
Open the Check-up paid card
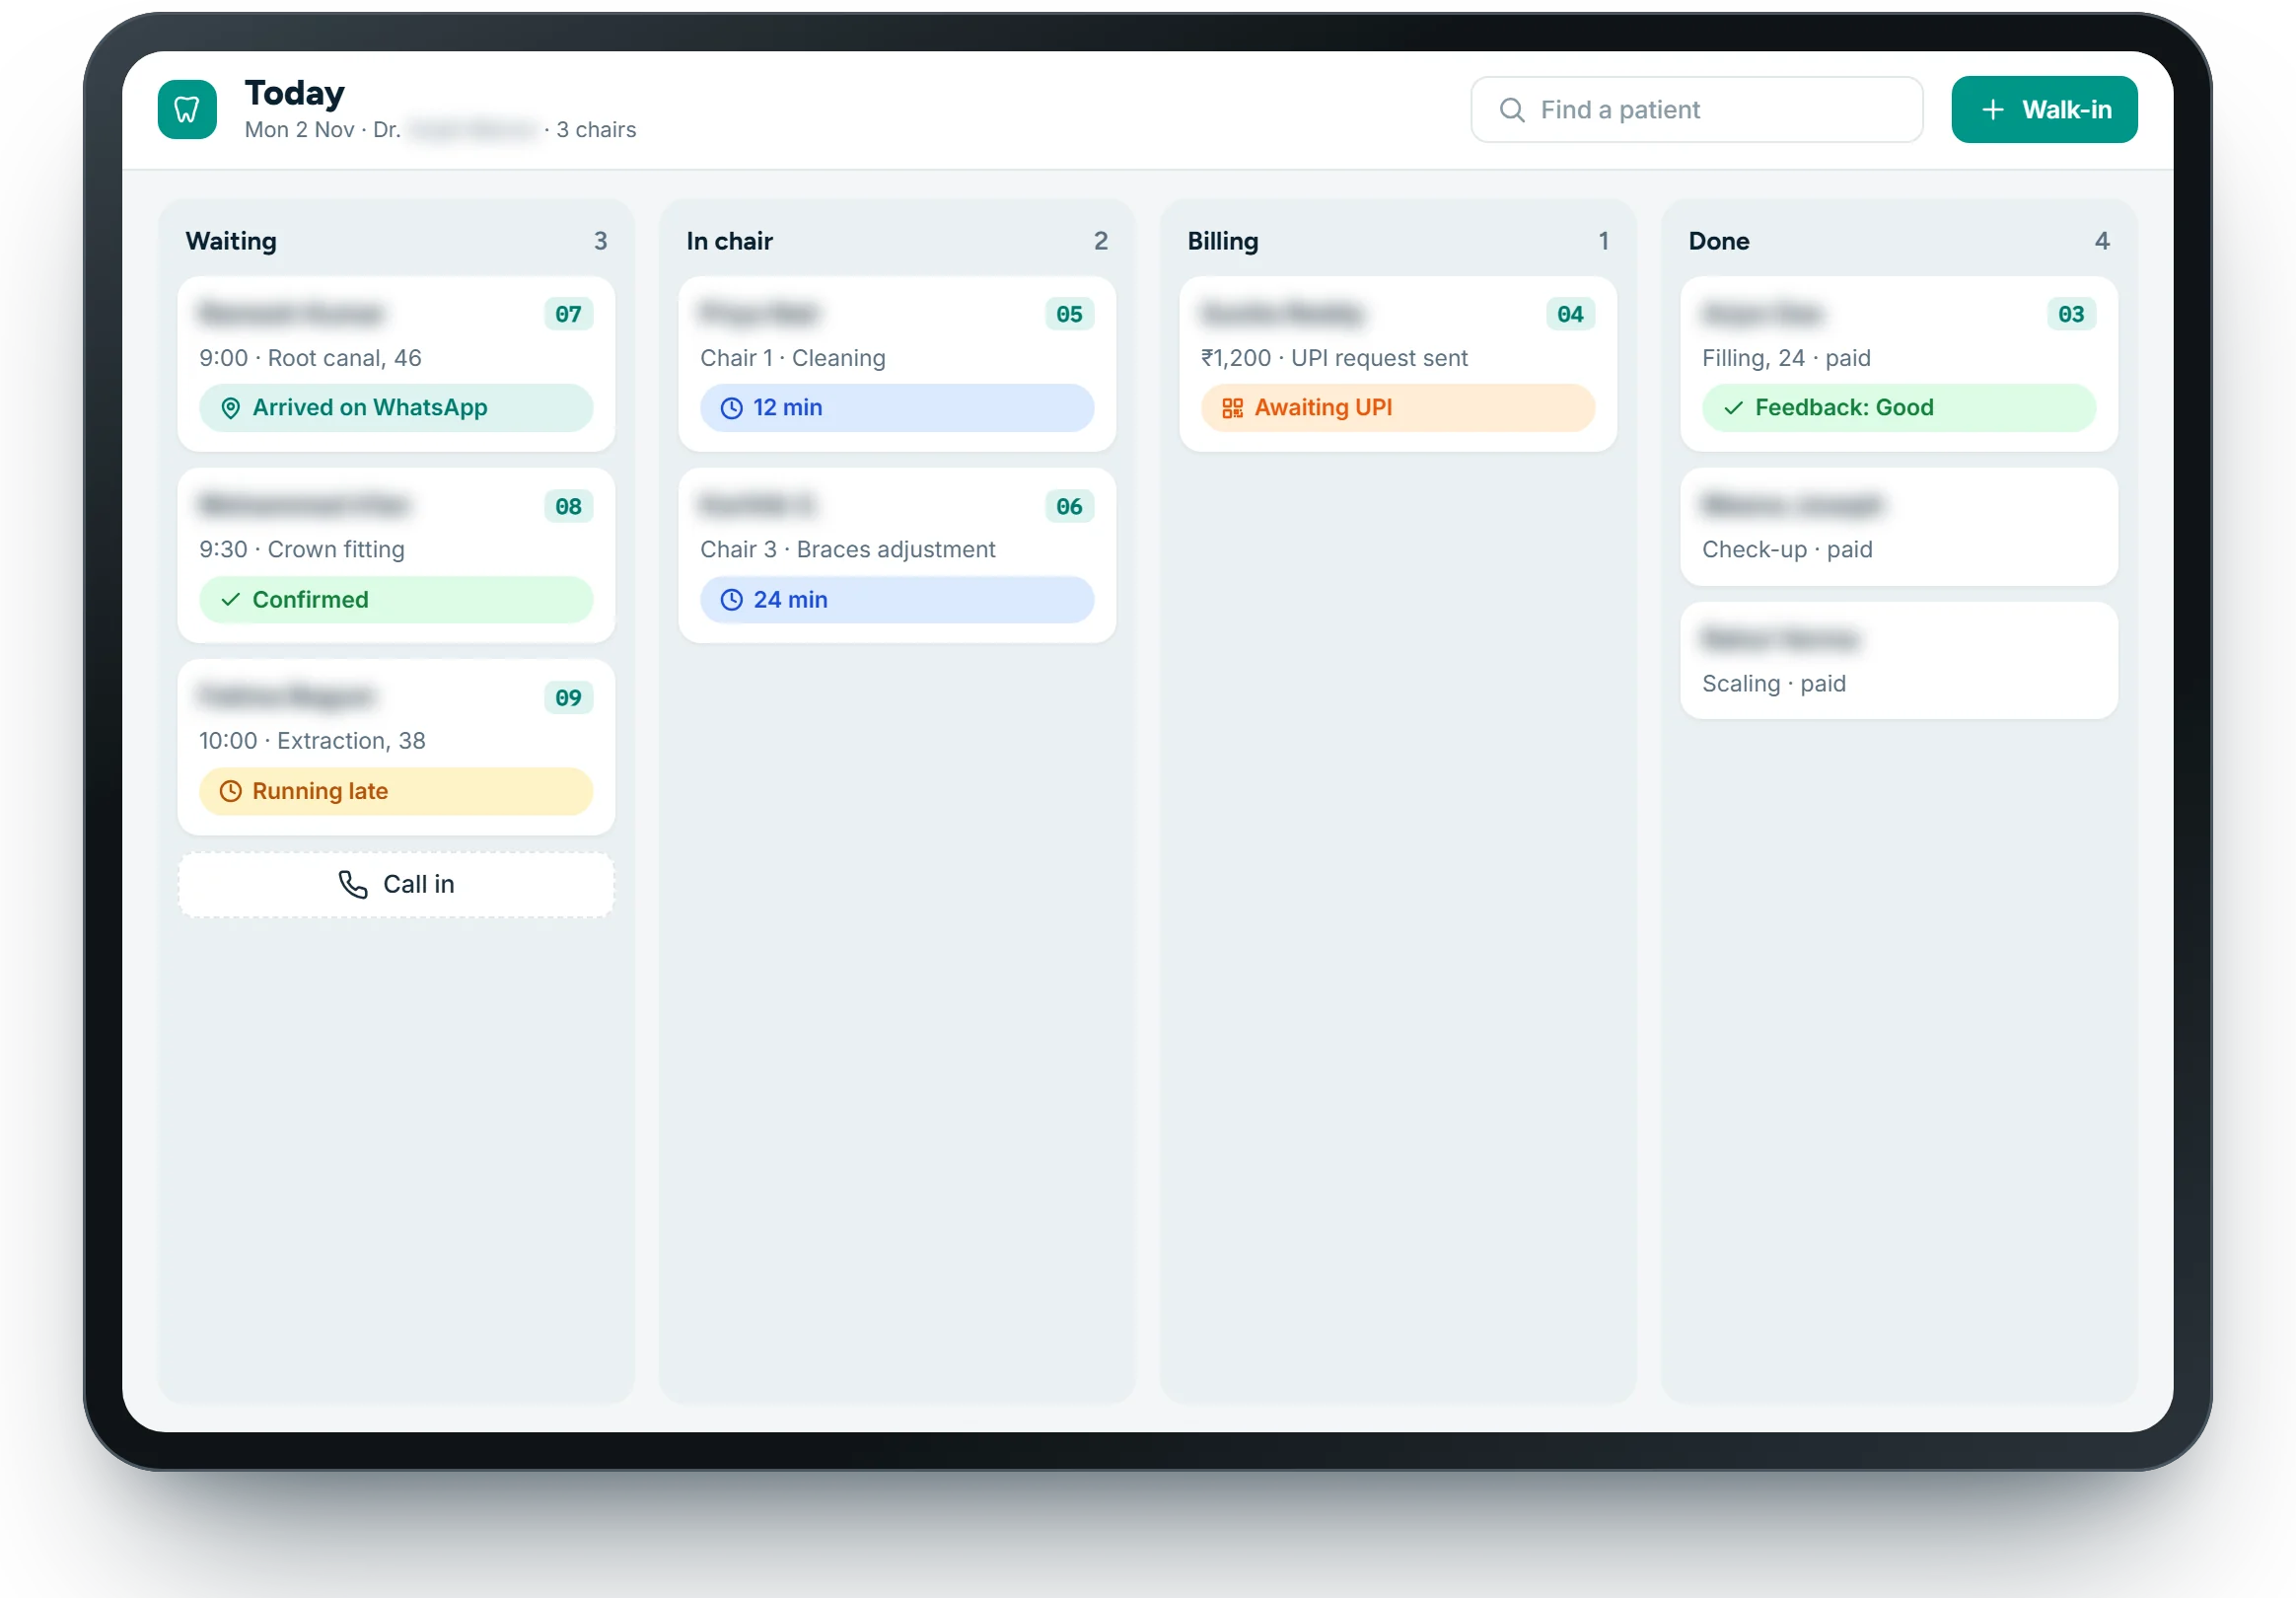click(x=1898, y=527)
